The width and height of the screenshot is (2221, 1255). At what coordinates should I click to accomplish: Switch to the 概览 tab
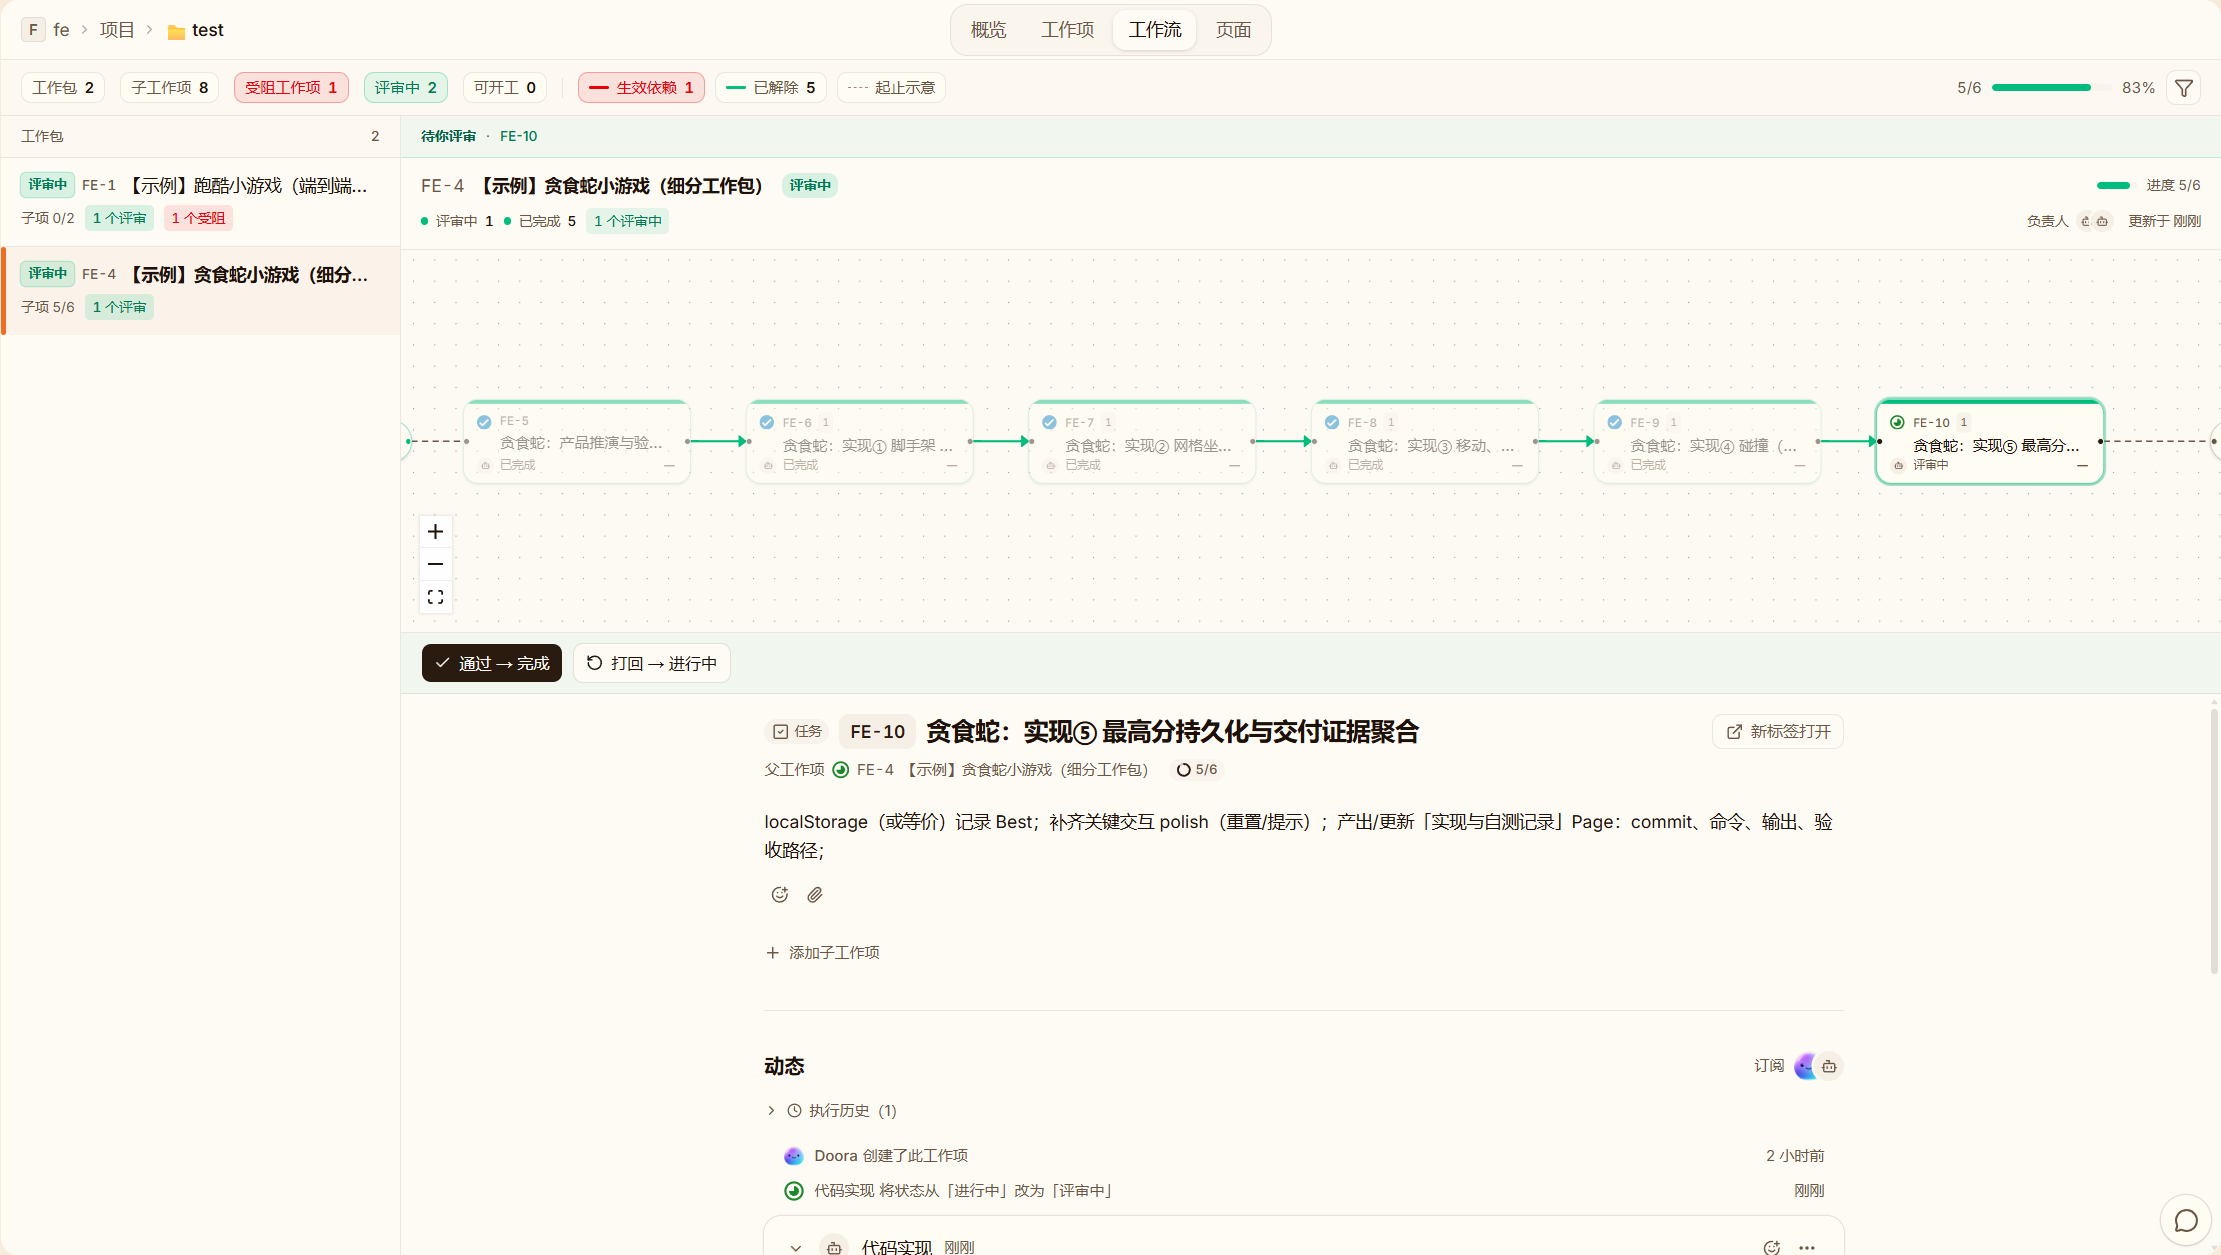[988, 30]
